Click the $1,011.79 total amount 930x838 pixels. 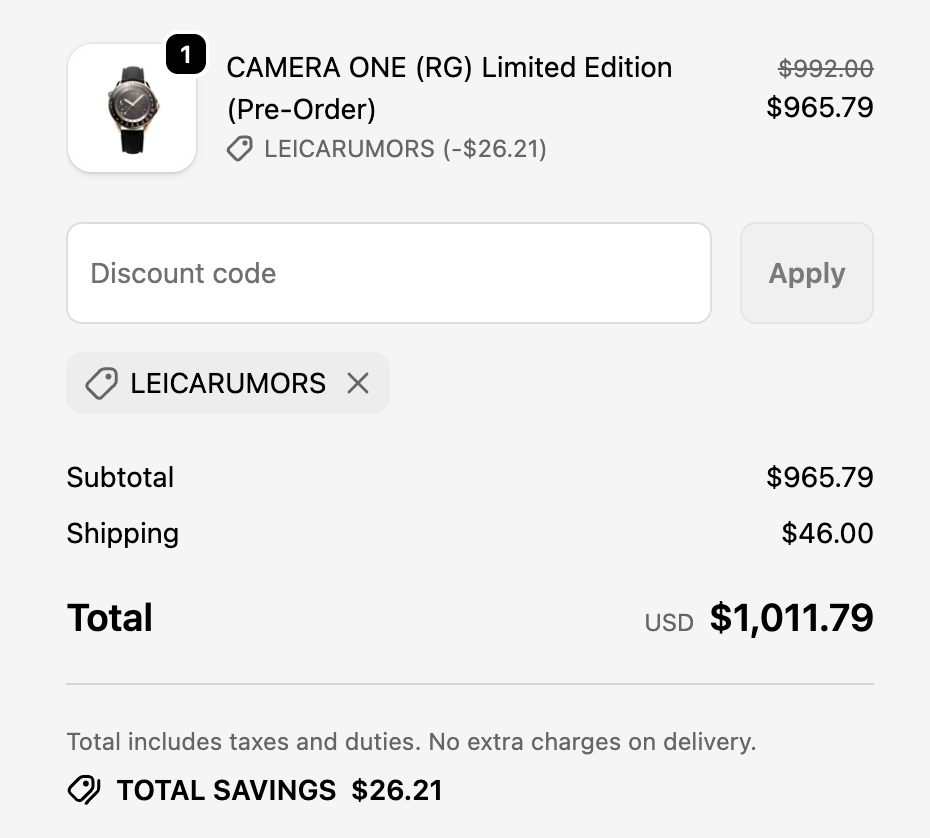(x=791, y=618)
